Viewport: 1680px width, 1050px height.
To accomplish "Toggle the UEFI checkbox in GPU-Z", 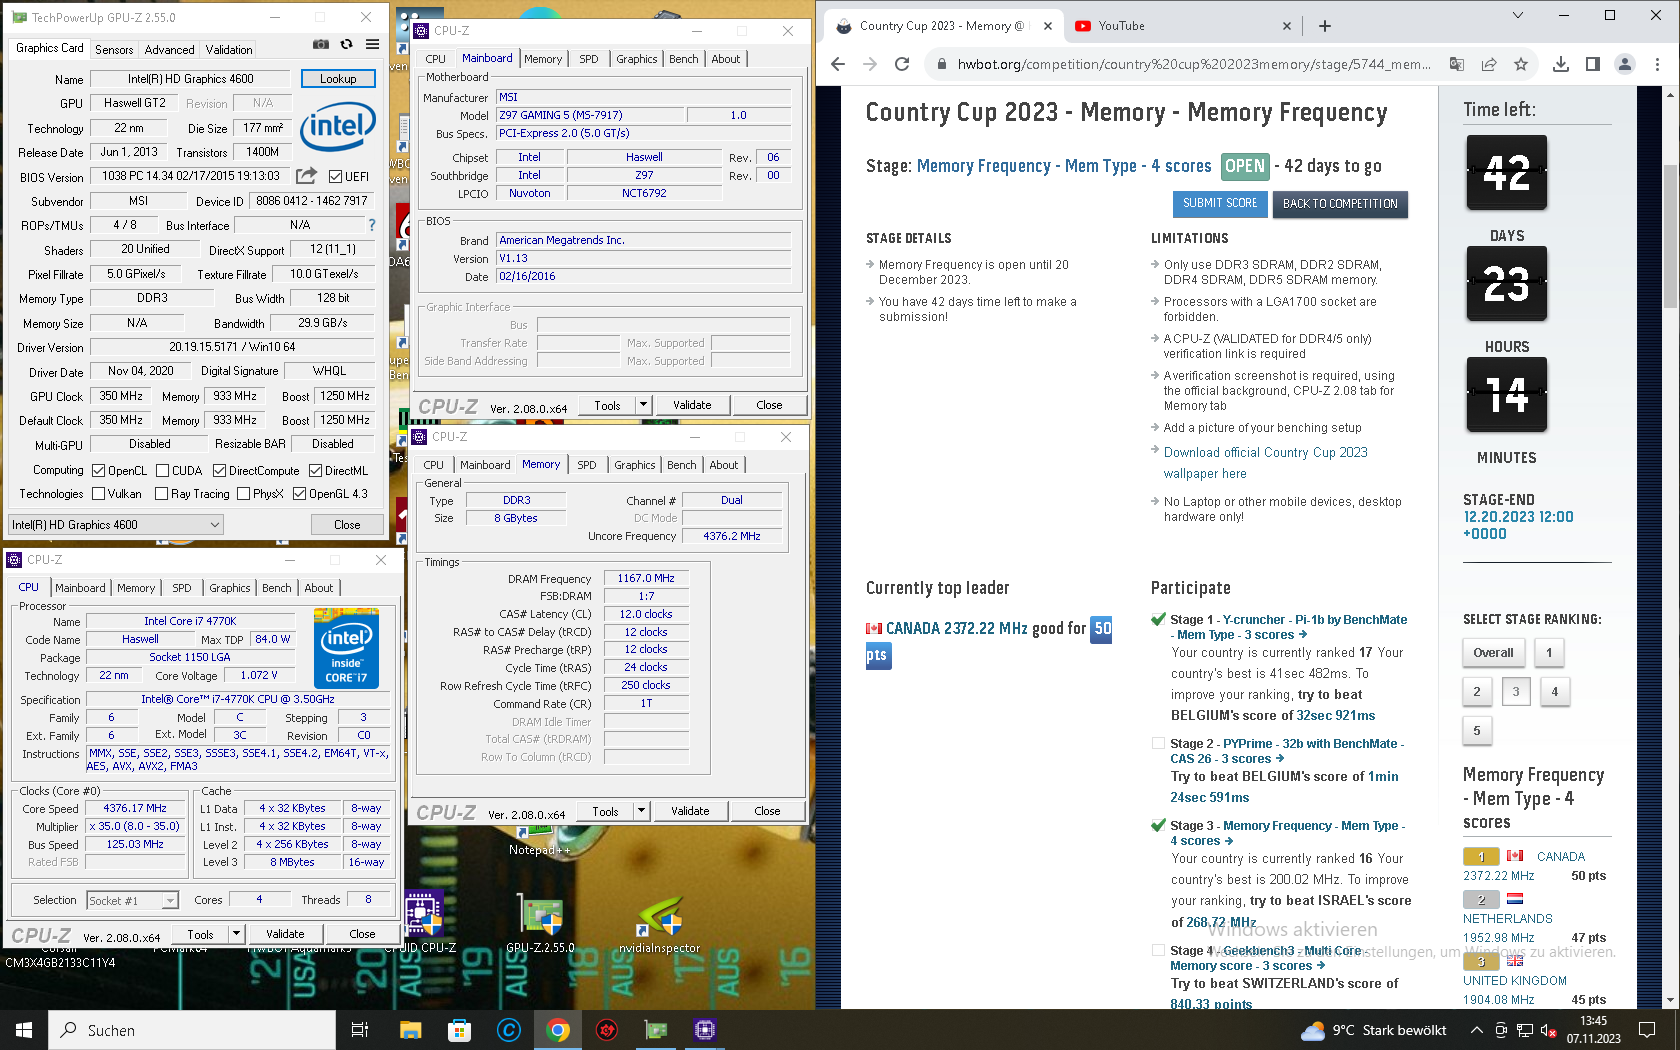I will point(335,177).
